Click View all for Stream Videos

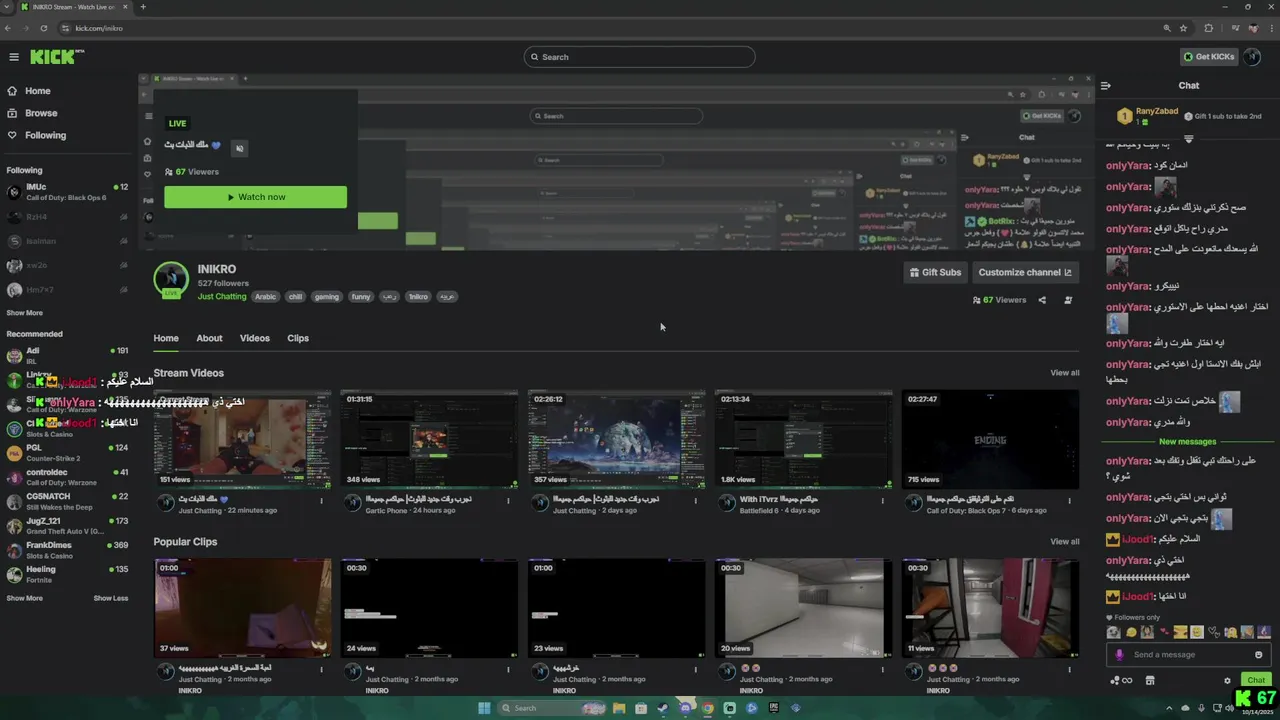coord(1065,373)
